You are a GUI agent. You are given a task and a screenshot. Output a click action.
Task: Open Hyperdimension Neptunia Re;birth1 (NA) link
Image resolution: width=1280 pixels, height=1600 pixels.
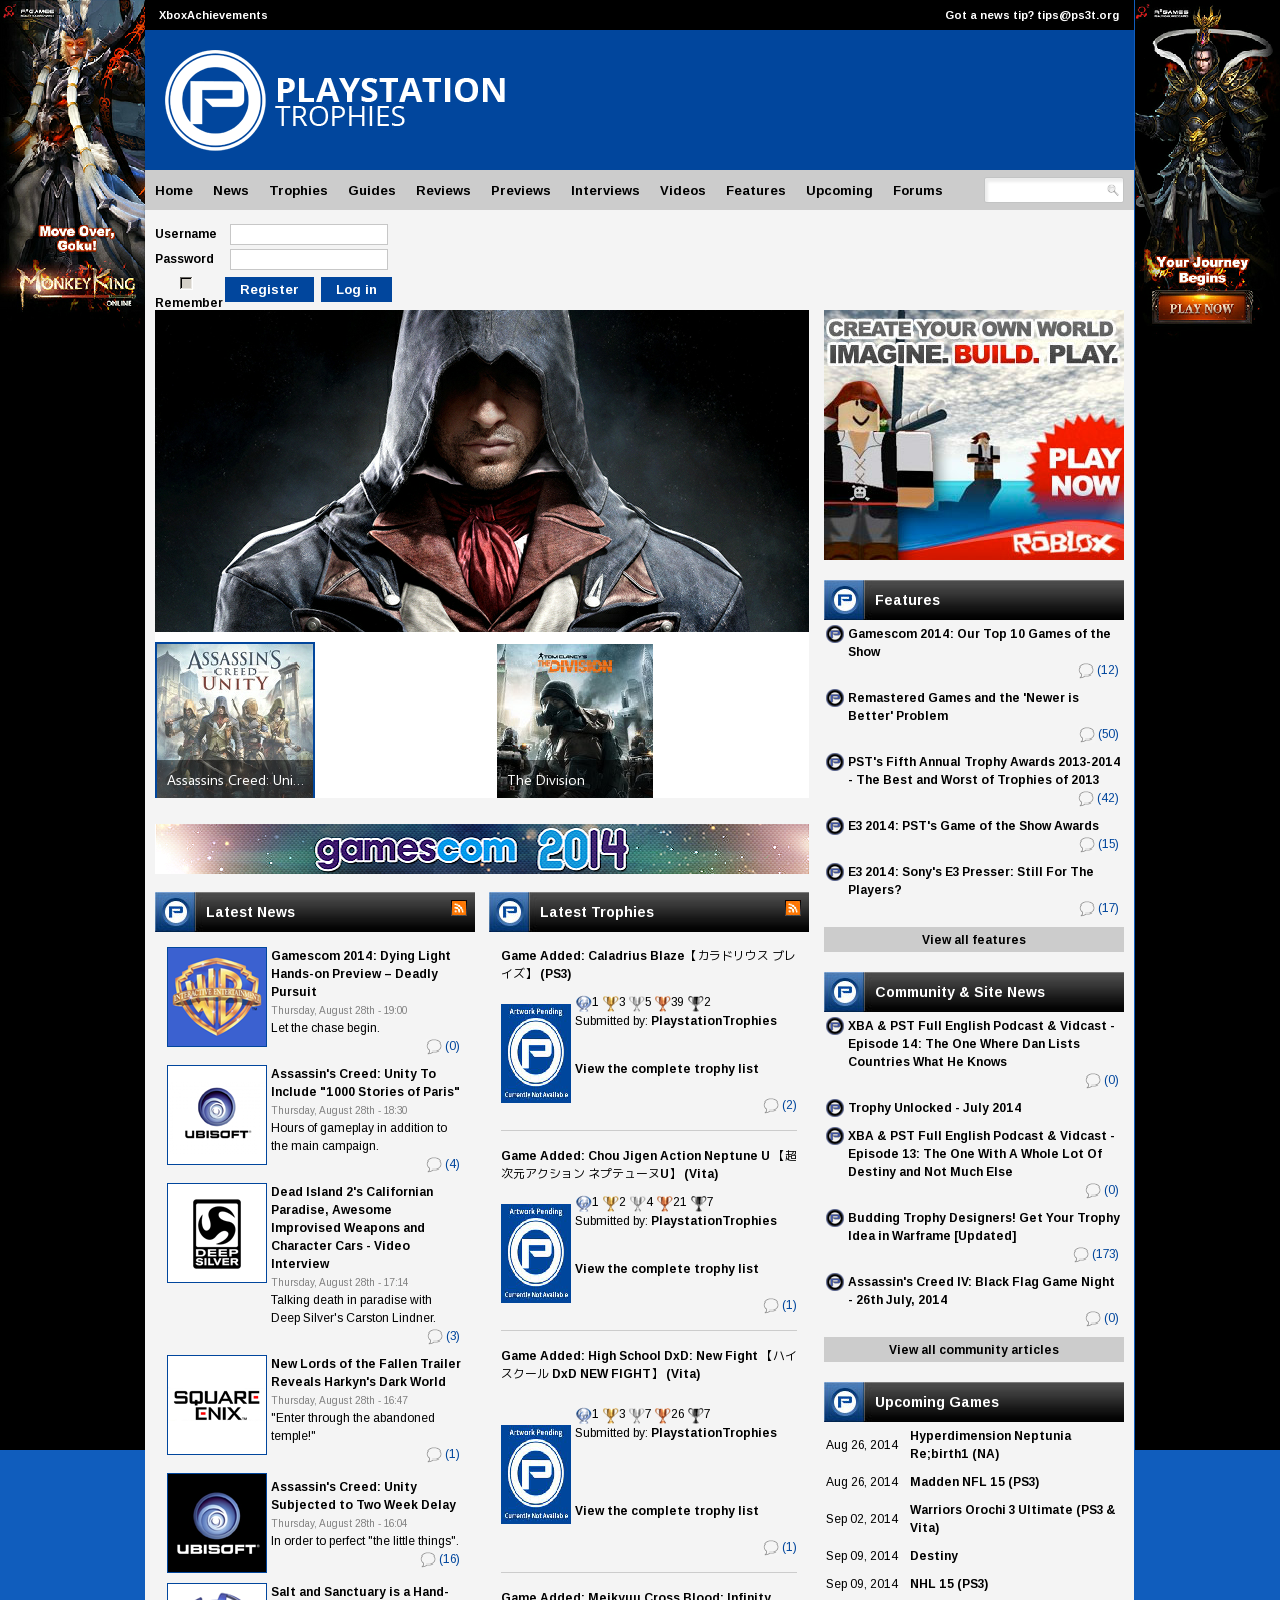pos(990,1445)
